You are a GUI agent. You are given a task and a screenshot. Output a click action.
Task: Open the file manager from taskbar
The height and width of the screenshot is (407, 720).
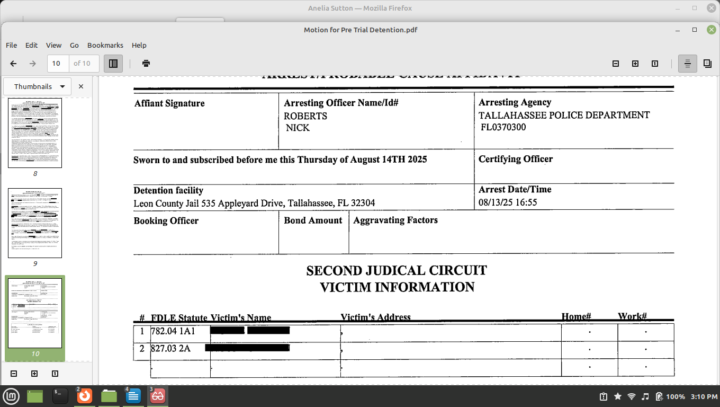pyautogui.click(x=109, y=396)
